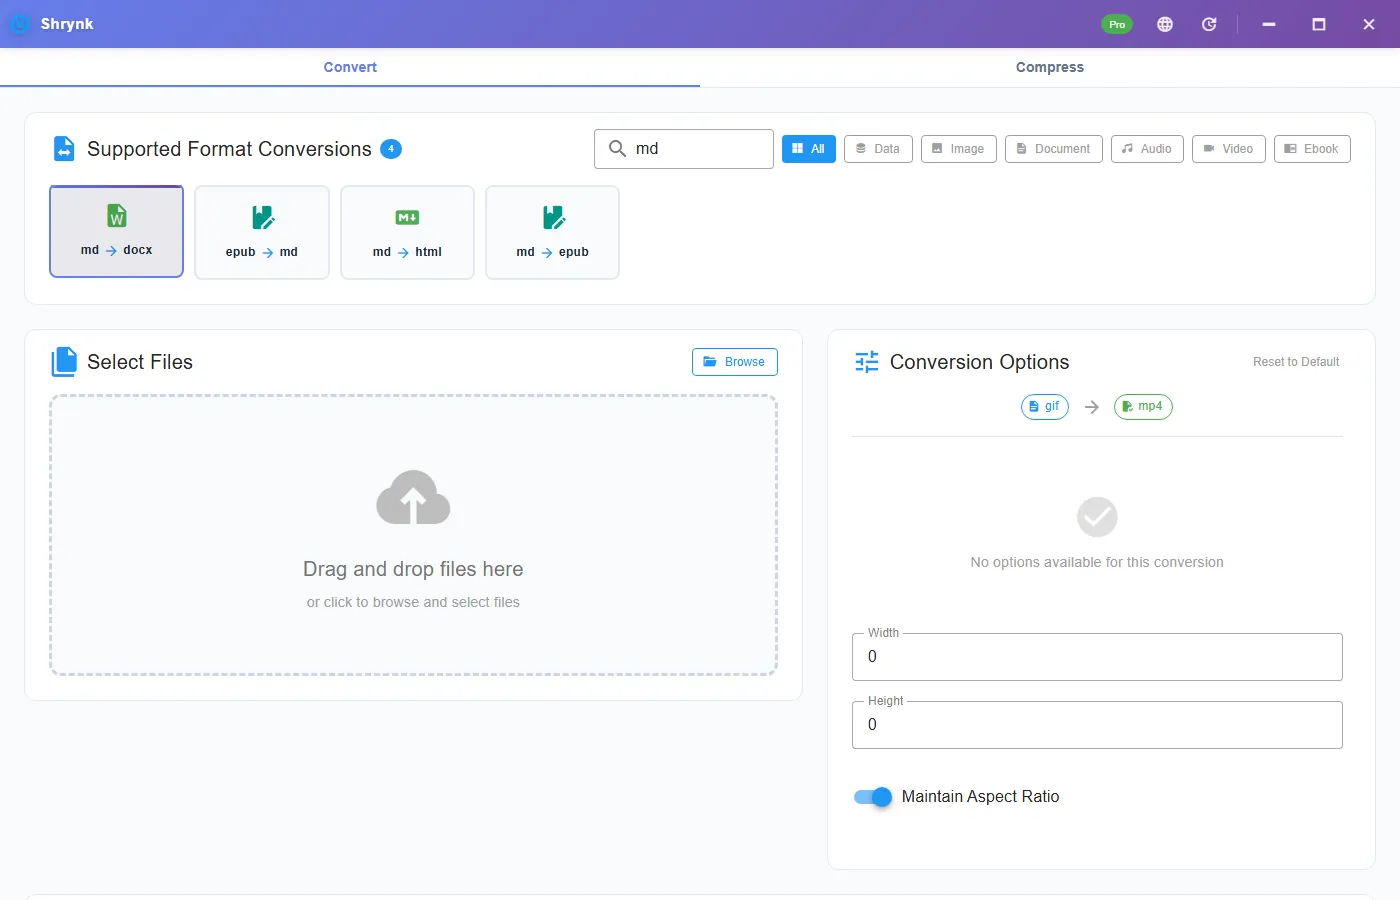Click the cloud upload icon in drop zone
The width and height of the screenshot is (1400, 900).
[x=413, y=497]
